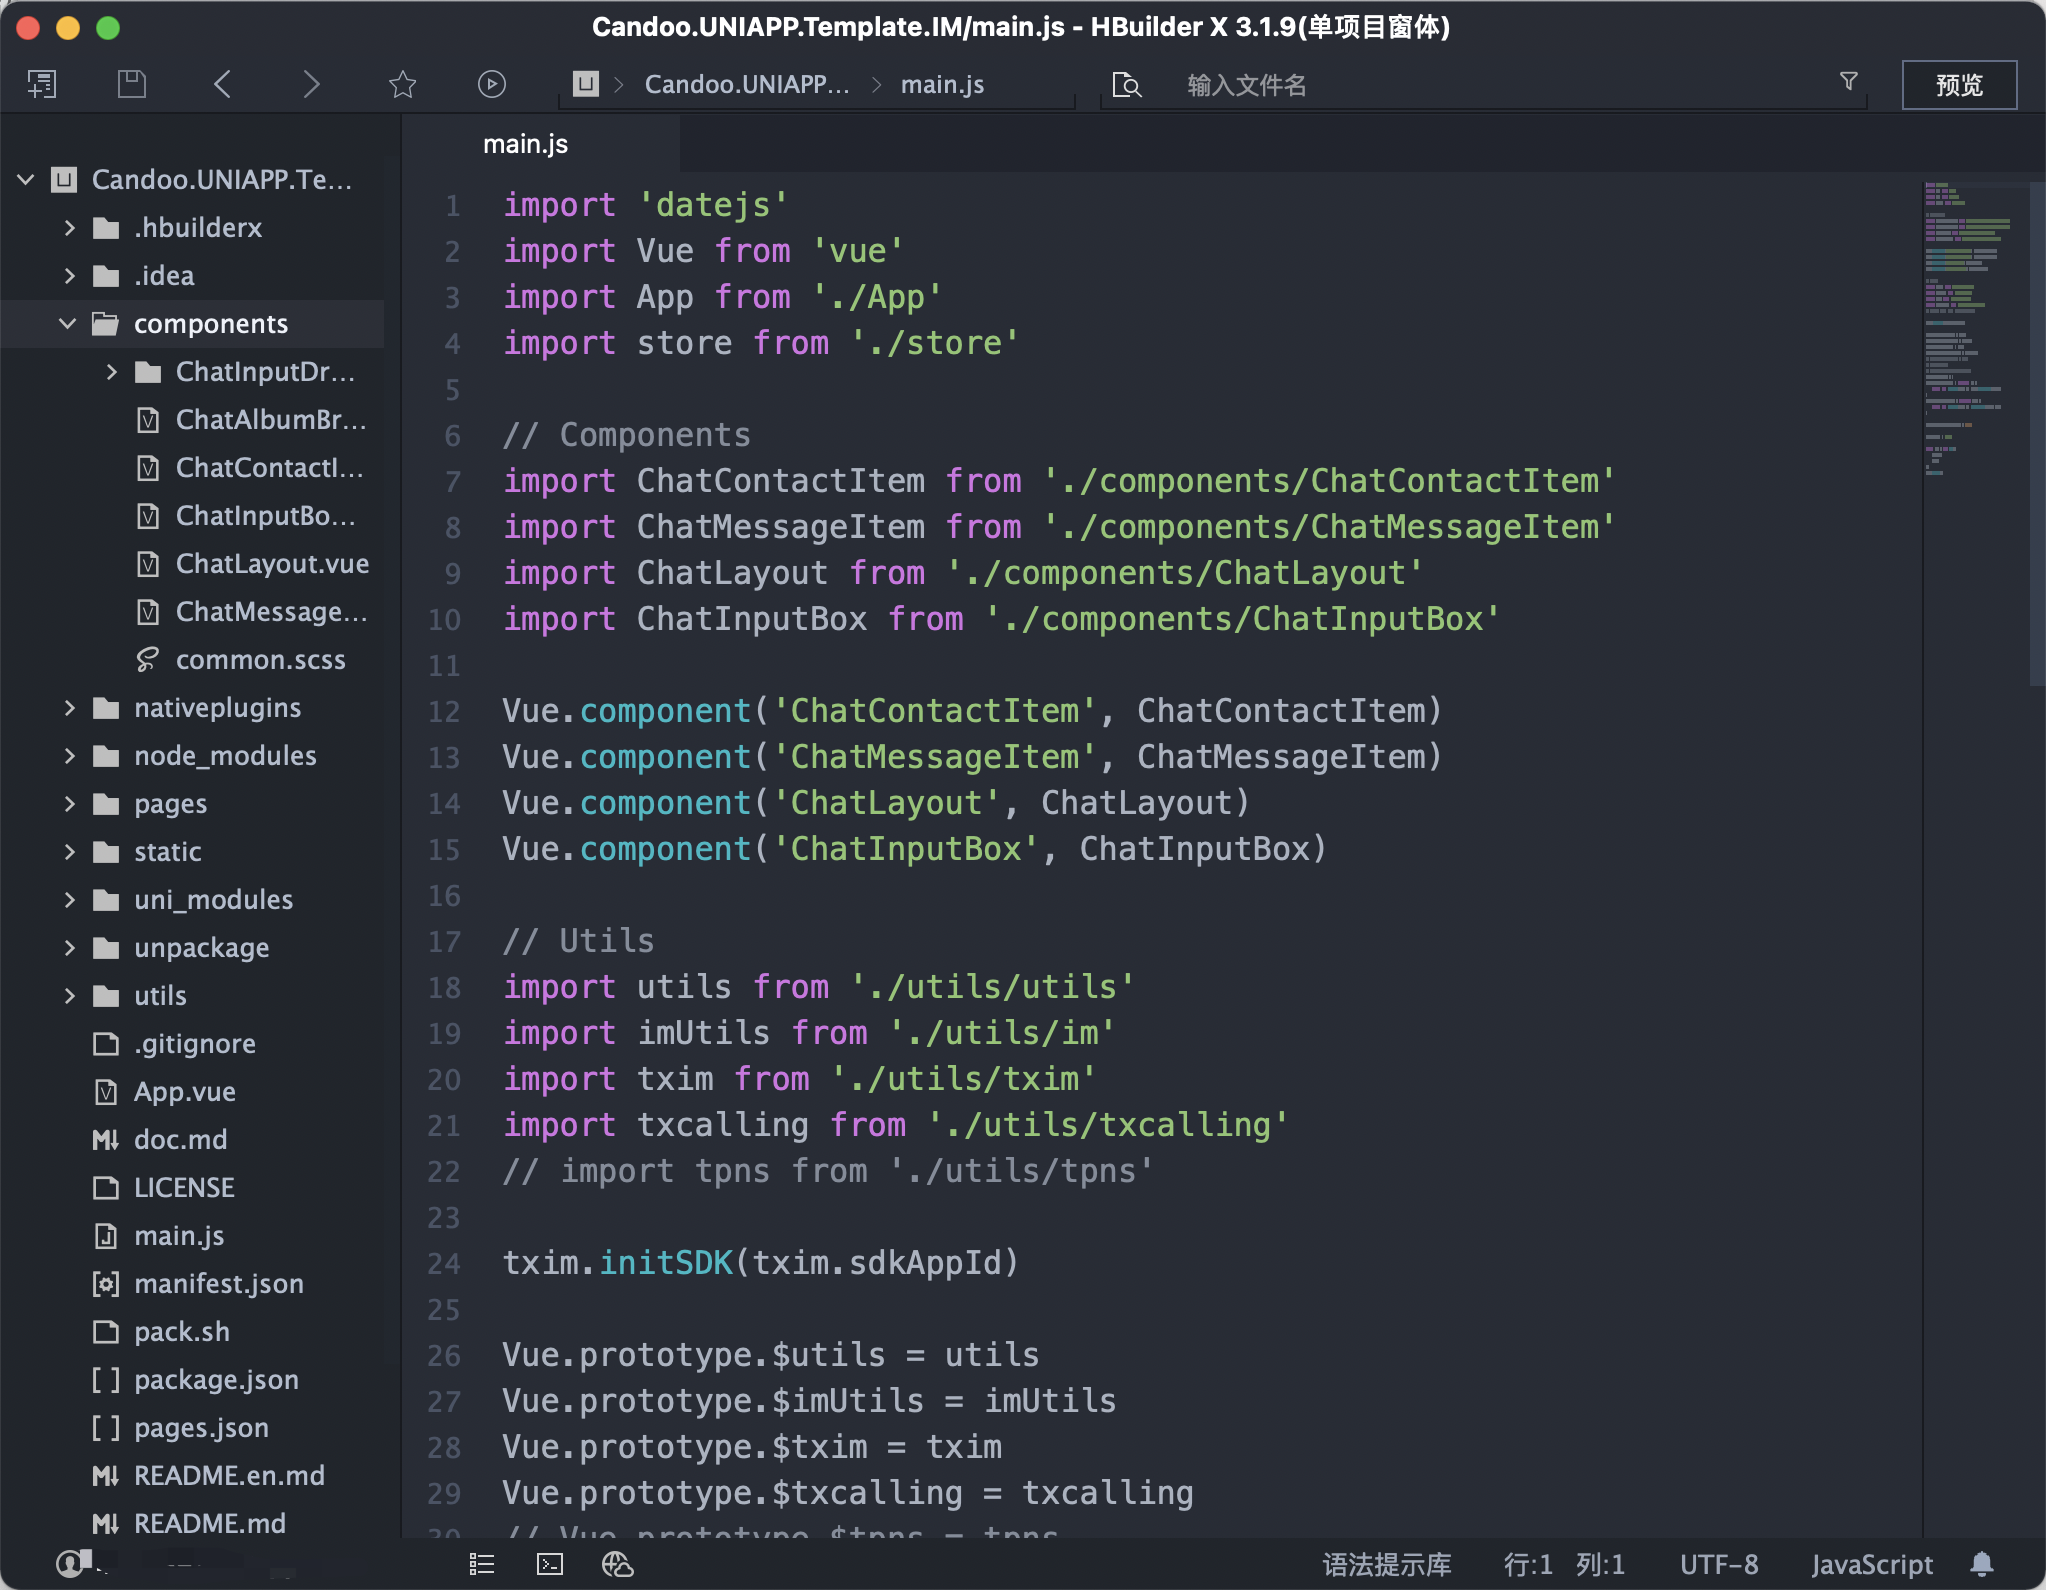Expand the static folder
2046x1590 pixels.
pyautogui.click(x=69, y=852)
